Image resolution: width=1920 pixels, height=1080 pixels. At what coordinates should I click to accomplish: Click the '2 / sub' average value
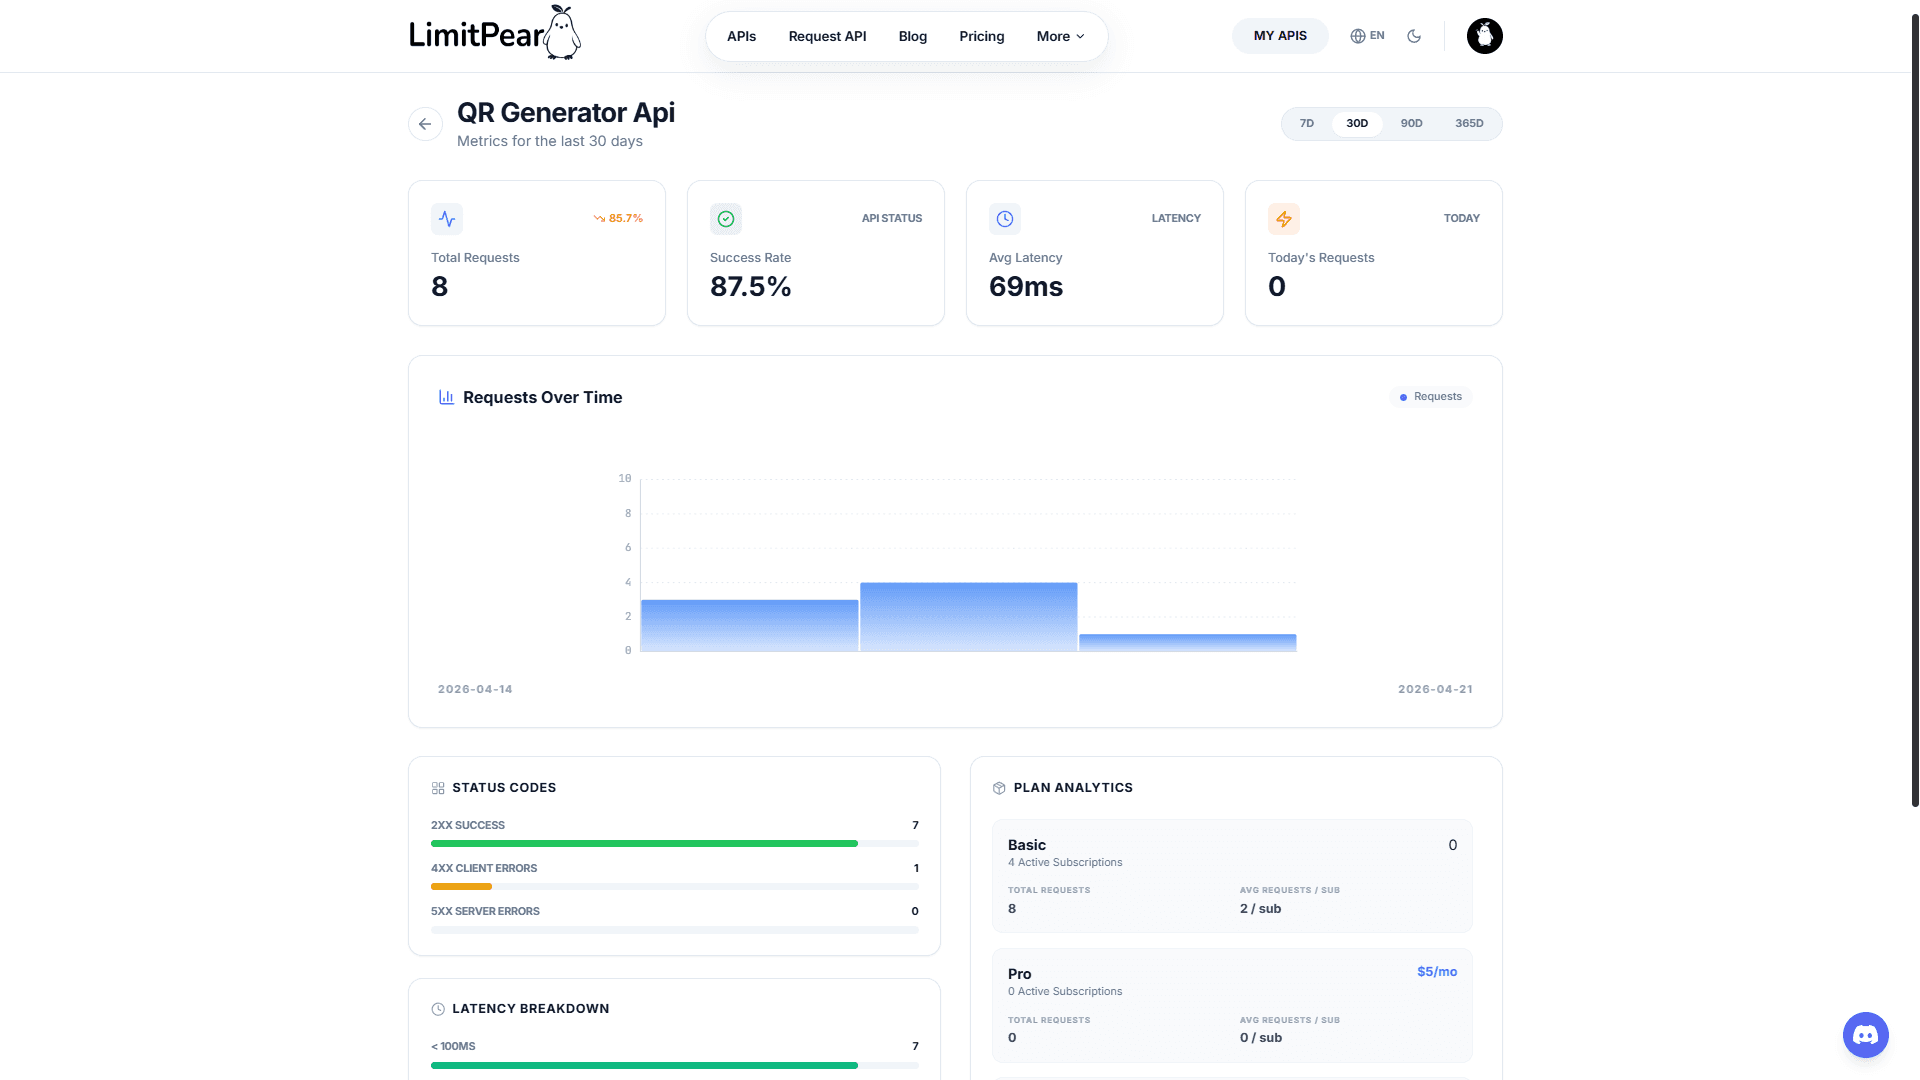1260,909
